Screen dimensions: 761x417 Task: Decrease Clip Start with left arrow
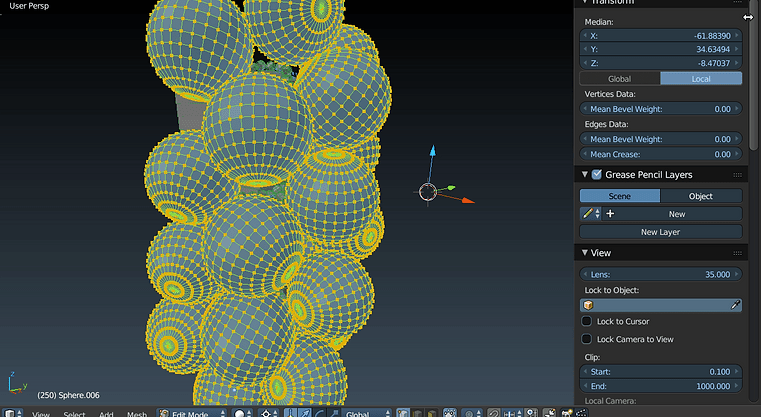coord(585,372)
